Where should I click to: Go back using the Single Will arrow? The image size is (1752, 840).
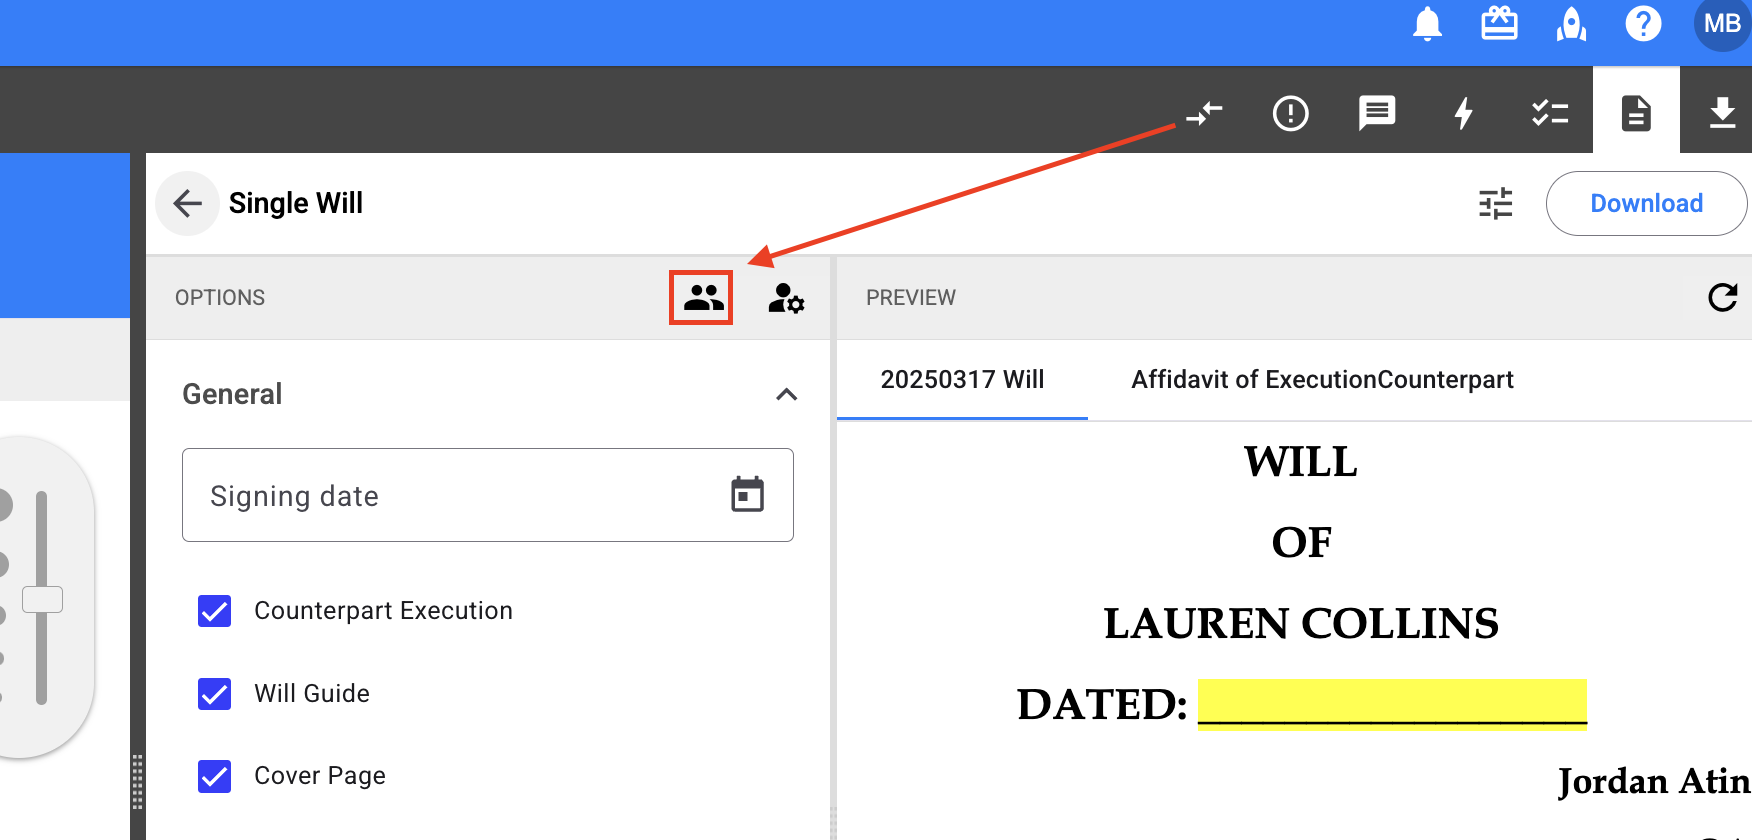point(187,203)
